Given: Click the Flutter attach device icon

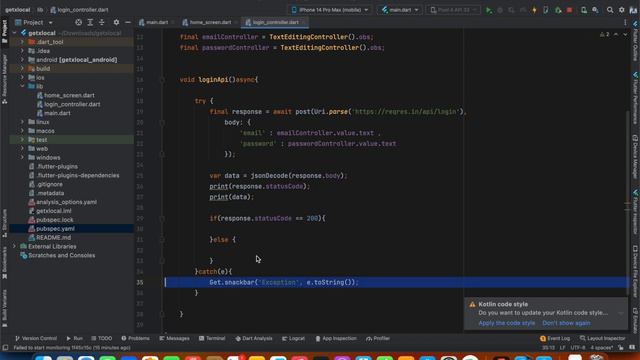Looking at the screenshot, I should [546, 10].
